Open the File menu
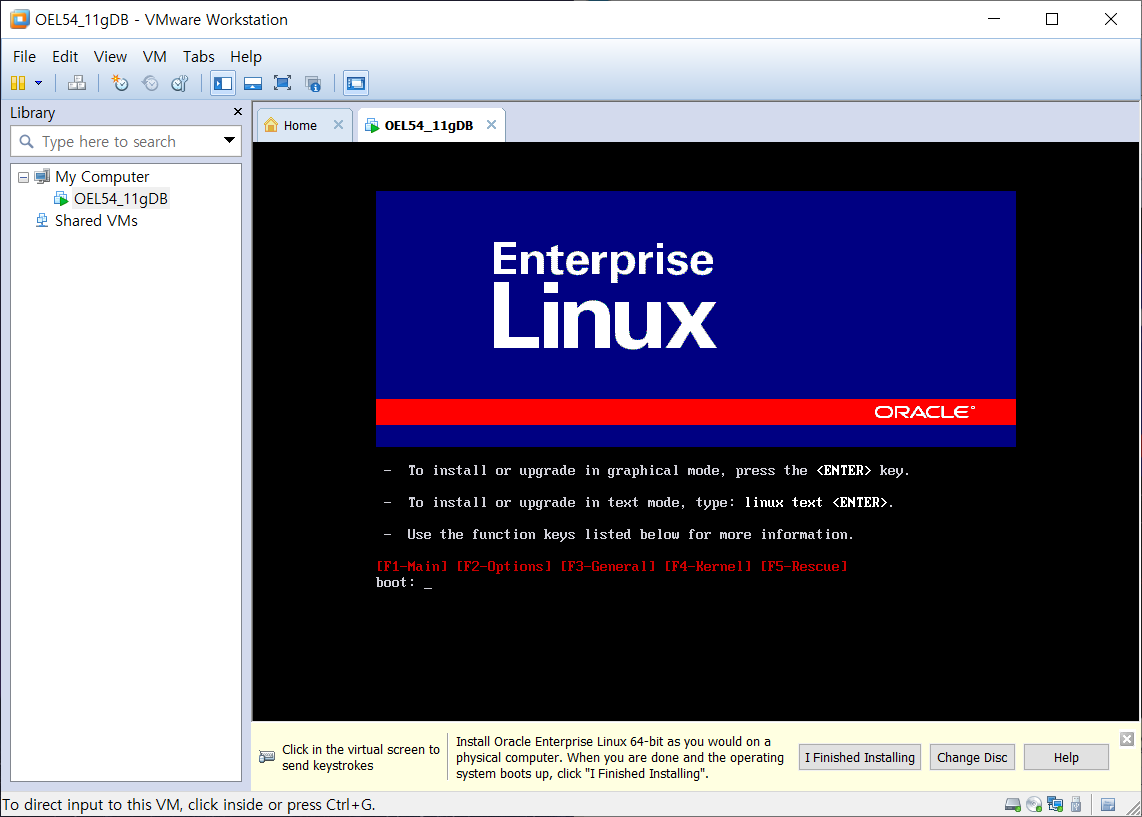Image resolution: width=1142 pixels, height=817 pixels. tap(24, 57)
